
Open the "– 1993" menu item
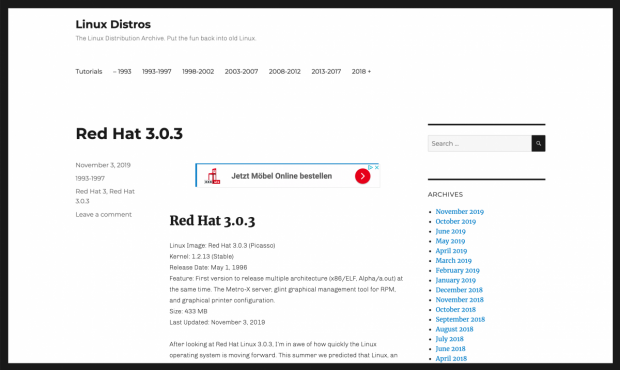pyautogui.click(x=122, y=72)
